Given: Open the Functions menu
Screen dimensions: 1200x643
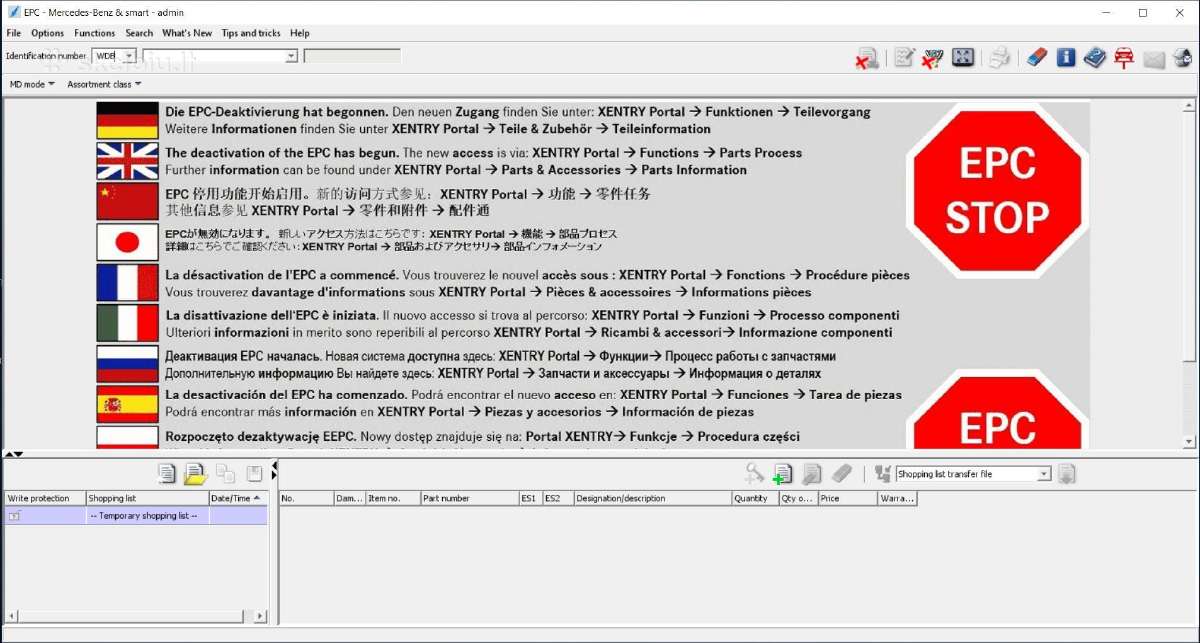Looking at the screenshot, I should (95, 33).
